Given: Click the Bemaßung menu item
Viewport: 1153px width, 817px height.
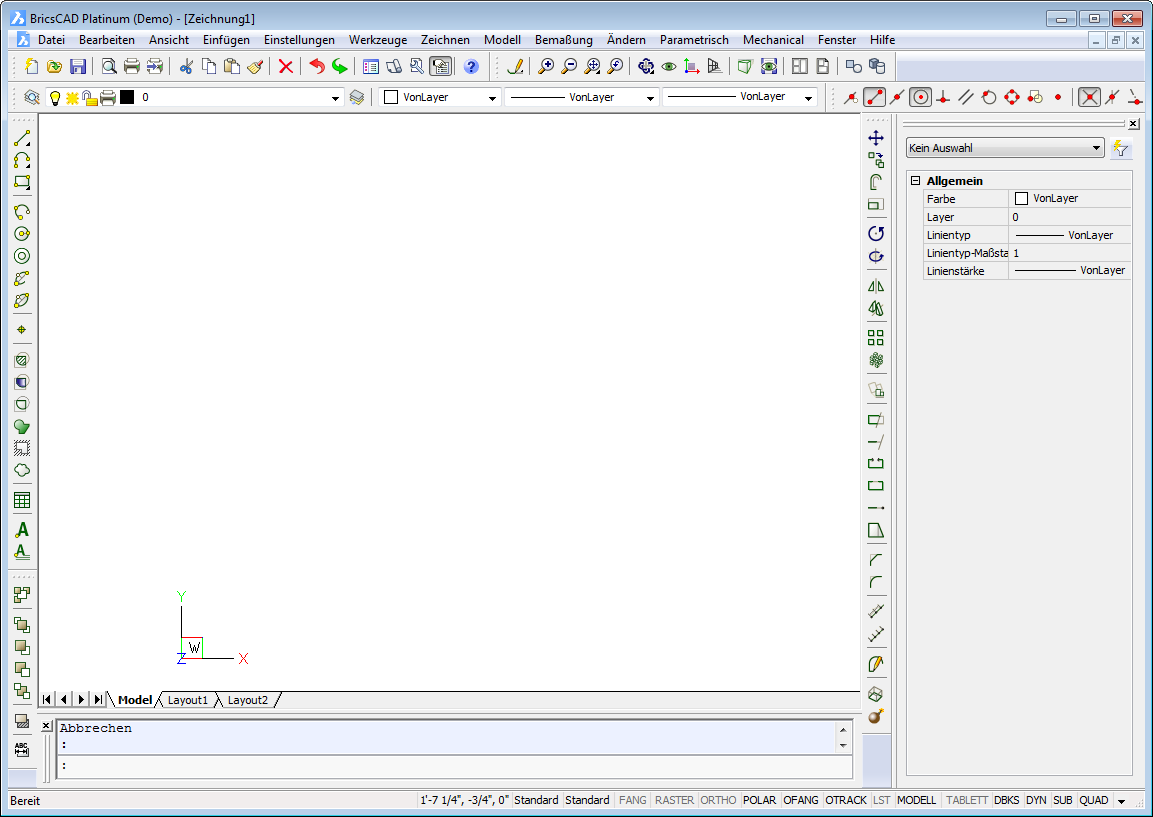Looking at the screenshot, I should tap(563, 40).
